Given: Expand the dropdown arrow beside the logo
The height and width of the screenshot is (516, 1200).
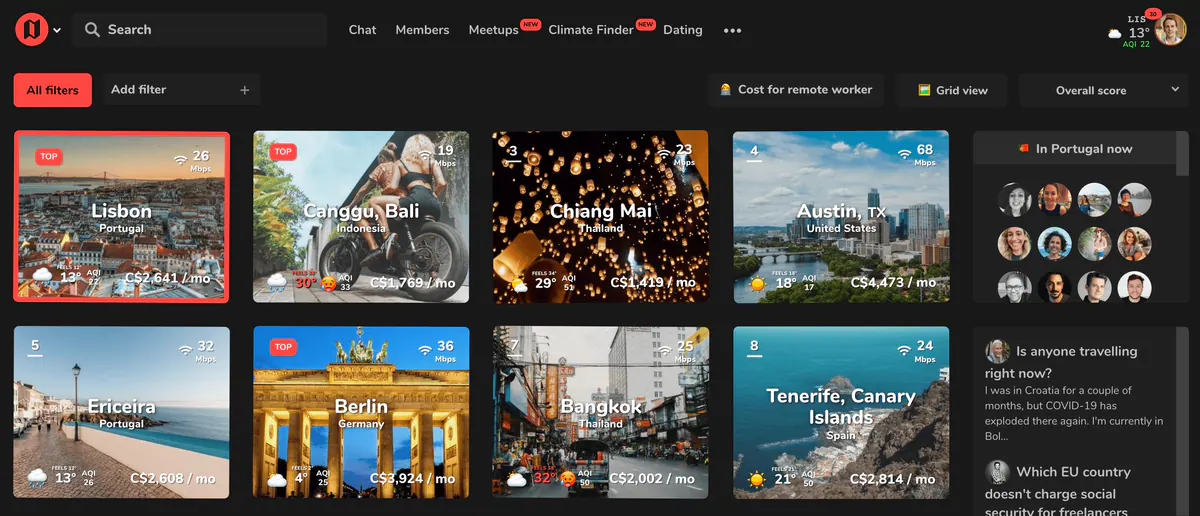Looking at the screenshot, I should (x=57, y=31).
